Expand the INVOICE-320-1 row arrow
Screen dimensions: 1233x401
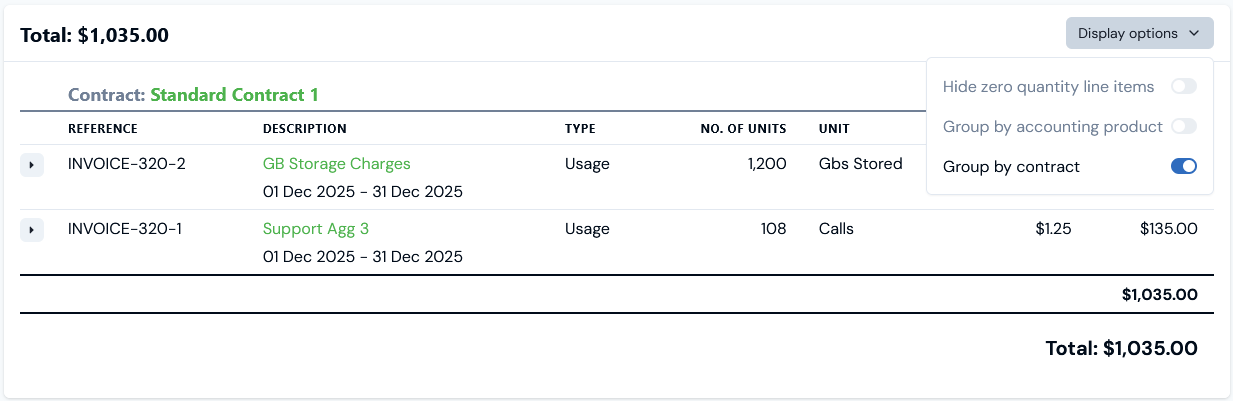[31, 230]
